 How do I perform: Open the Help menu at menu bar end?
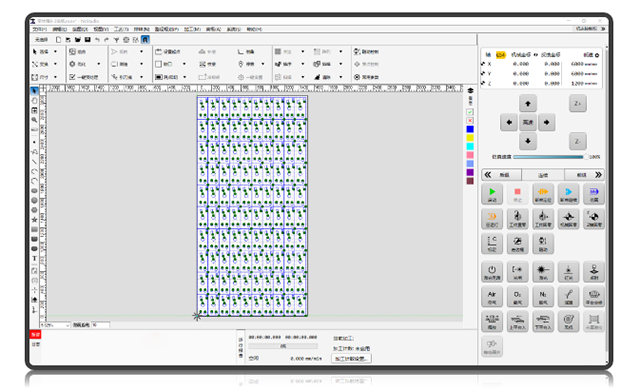pyautogui.click(x=254, y=29)
